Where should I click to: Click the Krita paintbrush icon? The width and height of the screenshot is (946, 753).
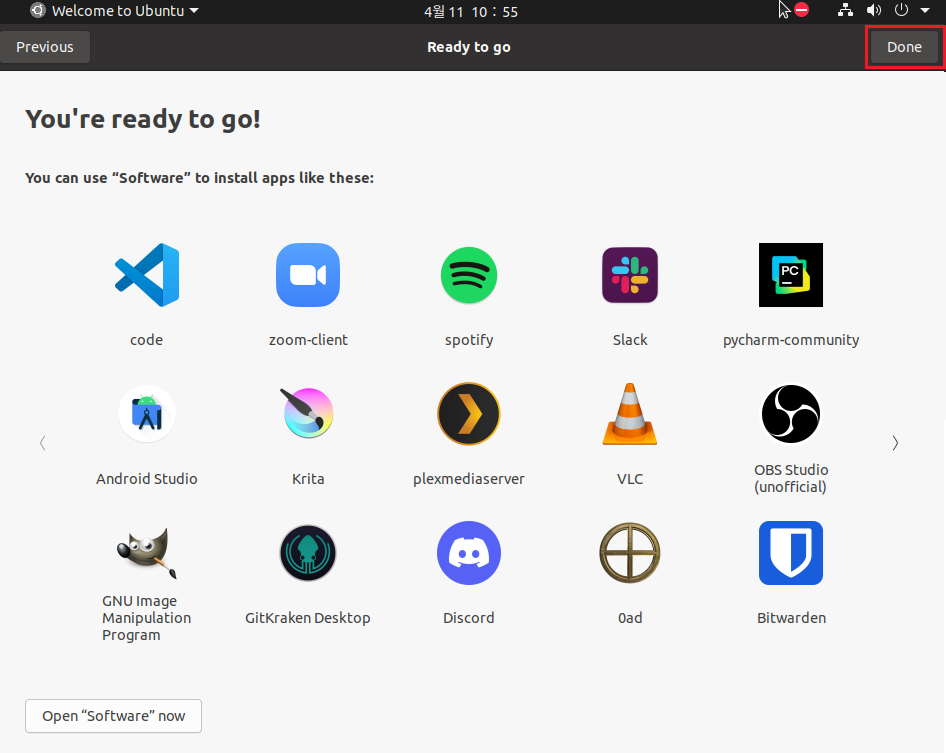pos(308,413)
